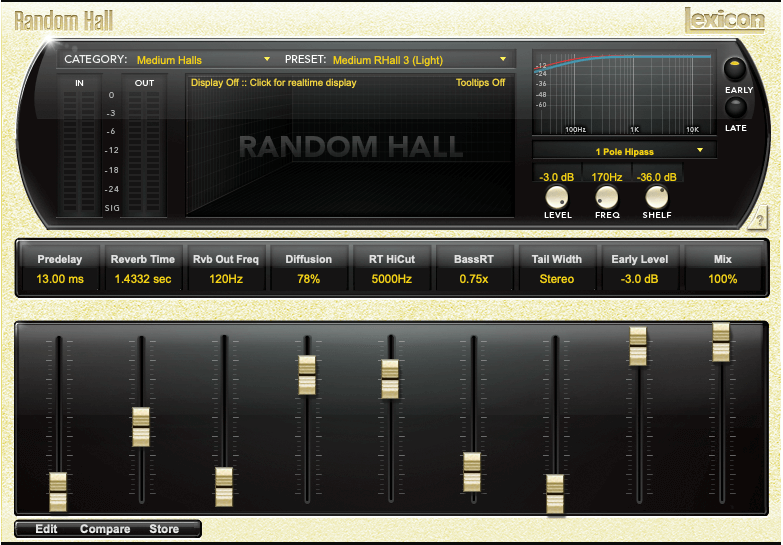The height and width of the screenshot is (545, 783).
Task: Click the EQ frequency response graph
Action: pyautogui.click(x=624, y=92)
